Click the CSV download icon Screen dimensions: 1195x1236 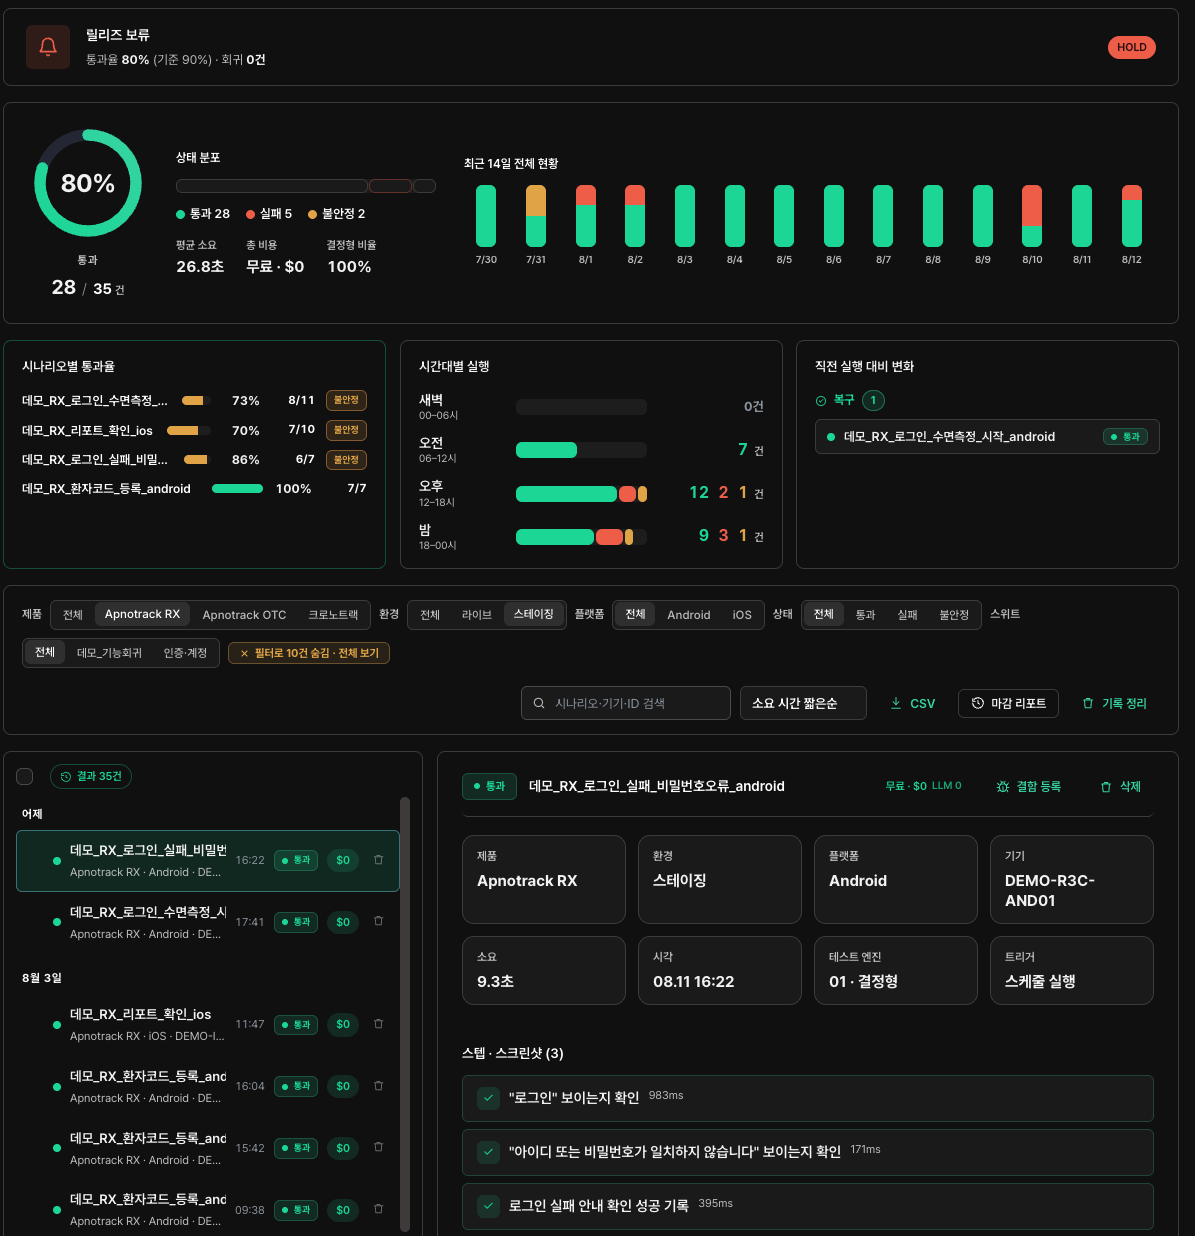896,703
